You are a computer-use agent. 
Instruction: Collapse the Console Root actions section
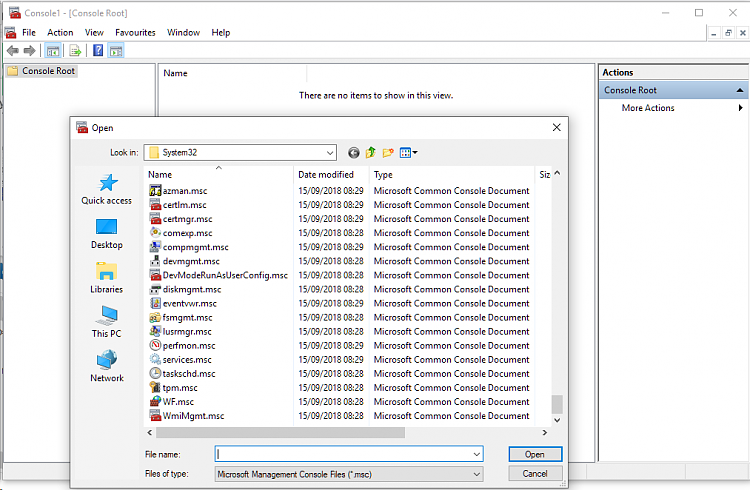pyautogui.click(x=739, y=90)
